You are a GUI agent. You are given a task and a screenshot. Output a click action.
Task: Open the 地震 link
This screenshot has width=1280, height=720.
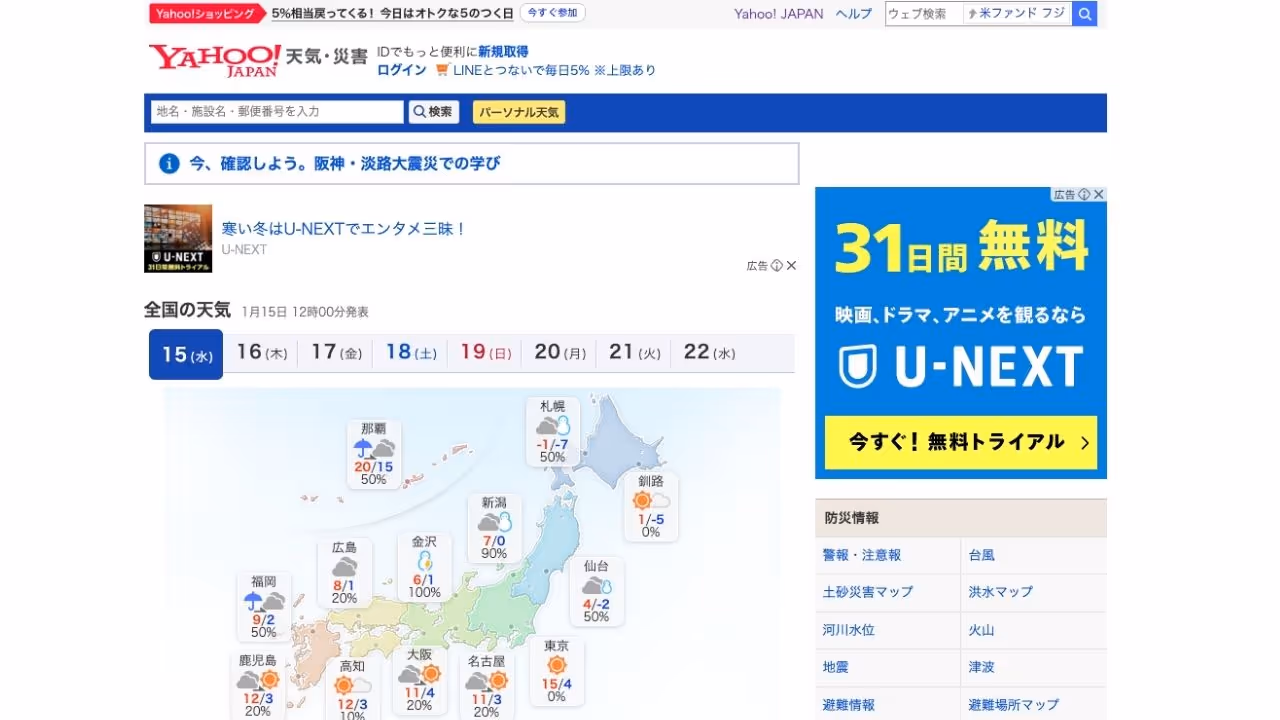click(x=836, y=667)
